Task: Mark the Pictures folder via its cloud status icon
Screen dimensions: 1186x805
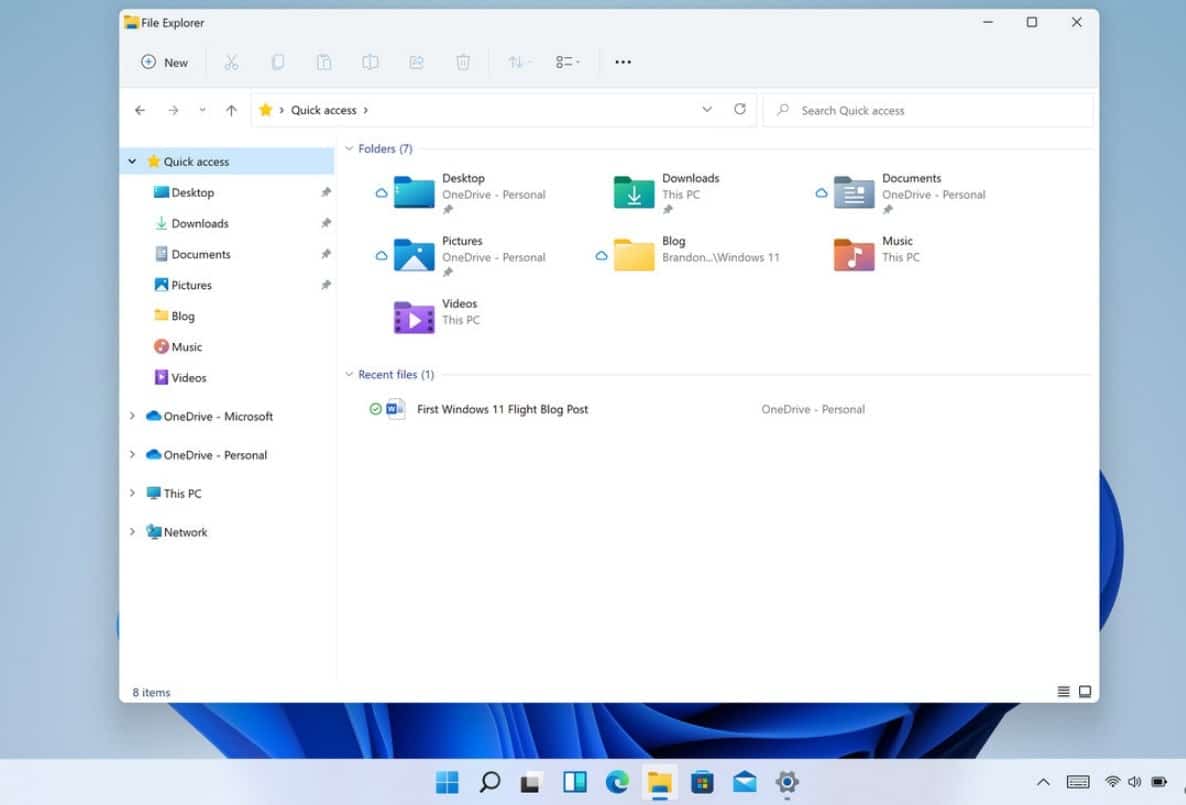Action: tap(383, 255)
